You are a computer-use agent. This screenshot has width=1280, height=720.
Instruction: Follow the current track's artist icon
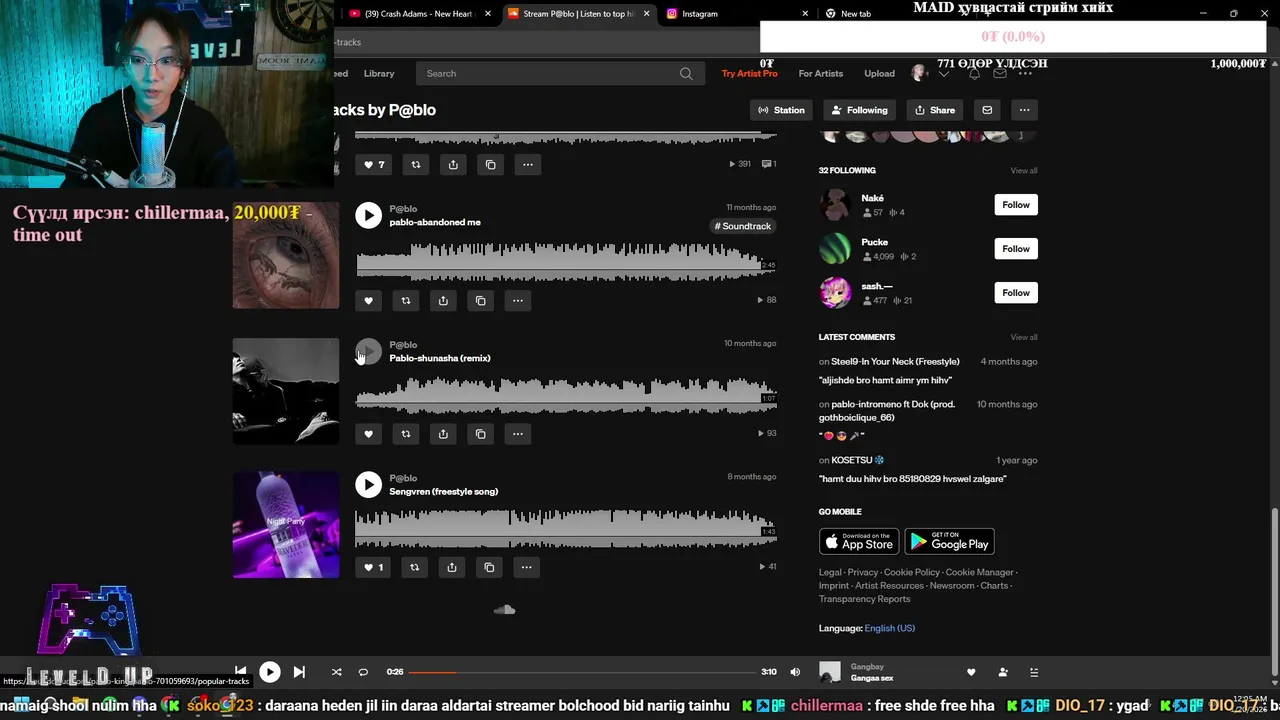tap(1003, 672)
